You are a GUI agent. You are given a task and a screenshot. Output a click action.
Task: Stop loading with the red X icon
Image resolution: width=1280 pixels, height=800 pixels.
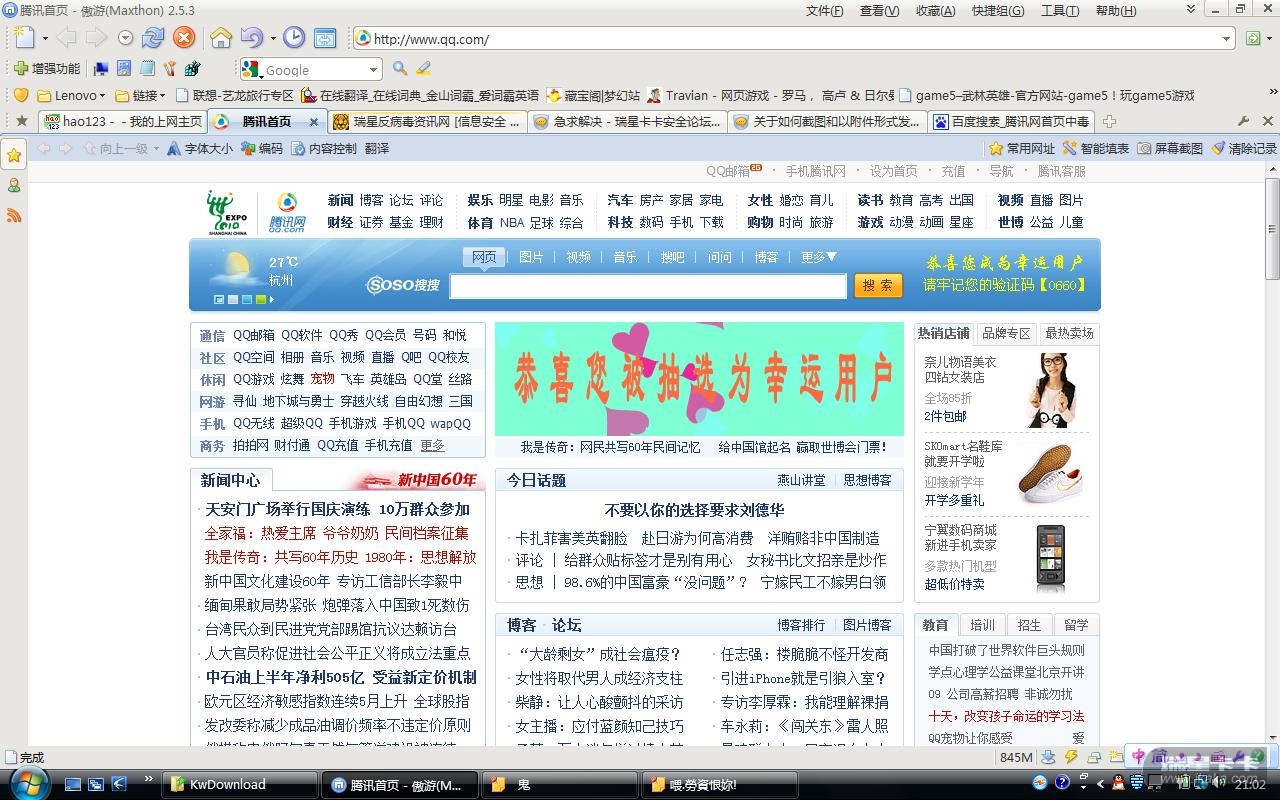tap(184, 38)
